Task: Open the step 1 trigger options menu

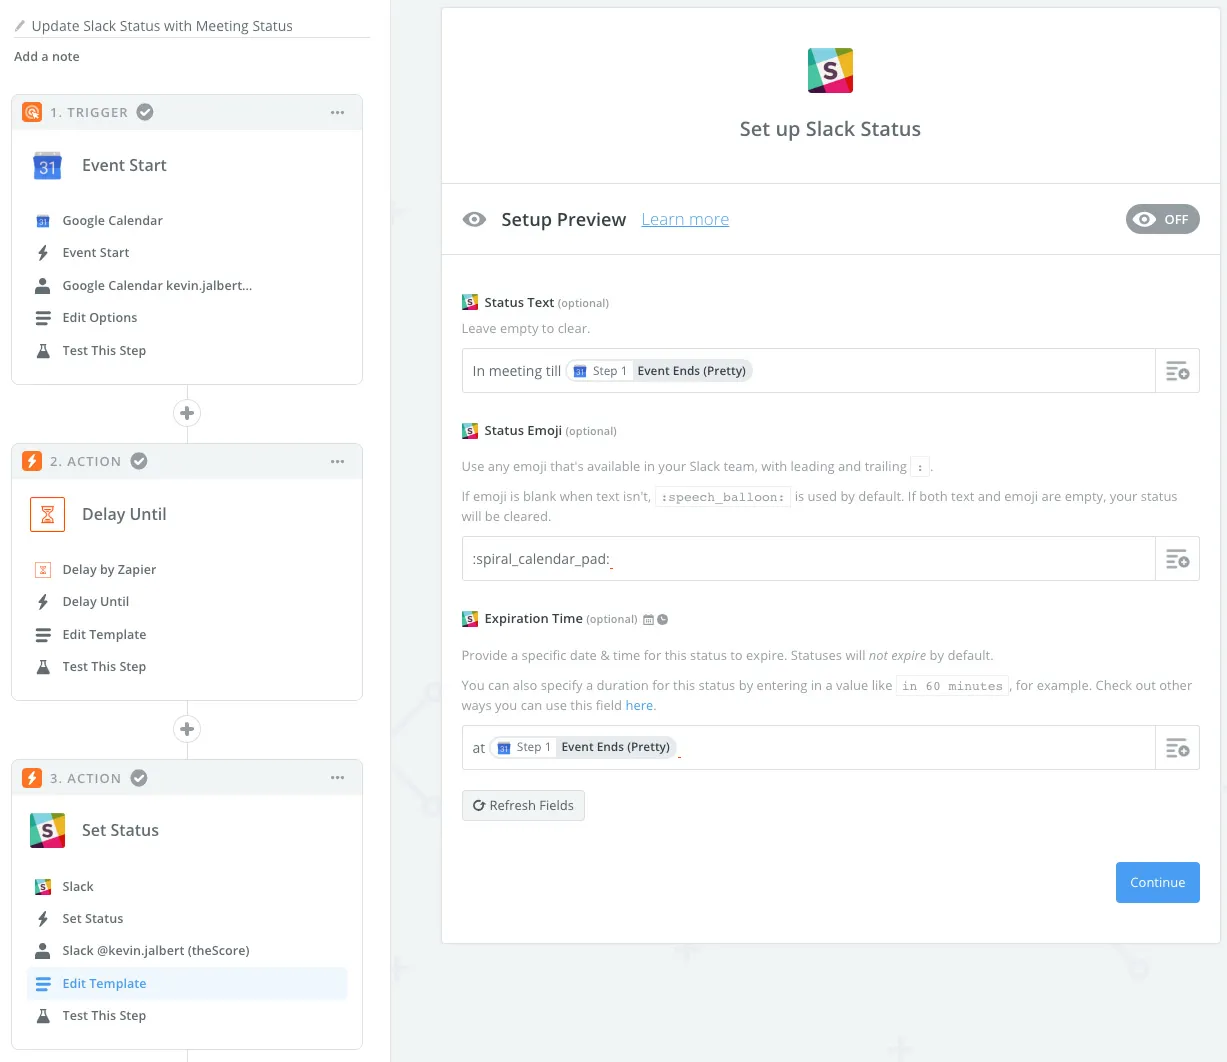Action: click(338, 112)
